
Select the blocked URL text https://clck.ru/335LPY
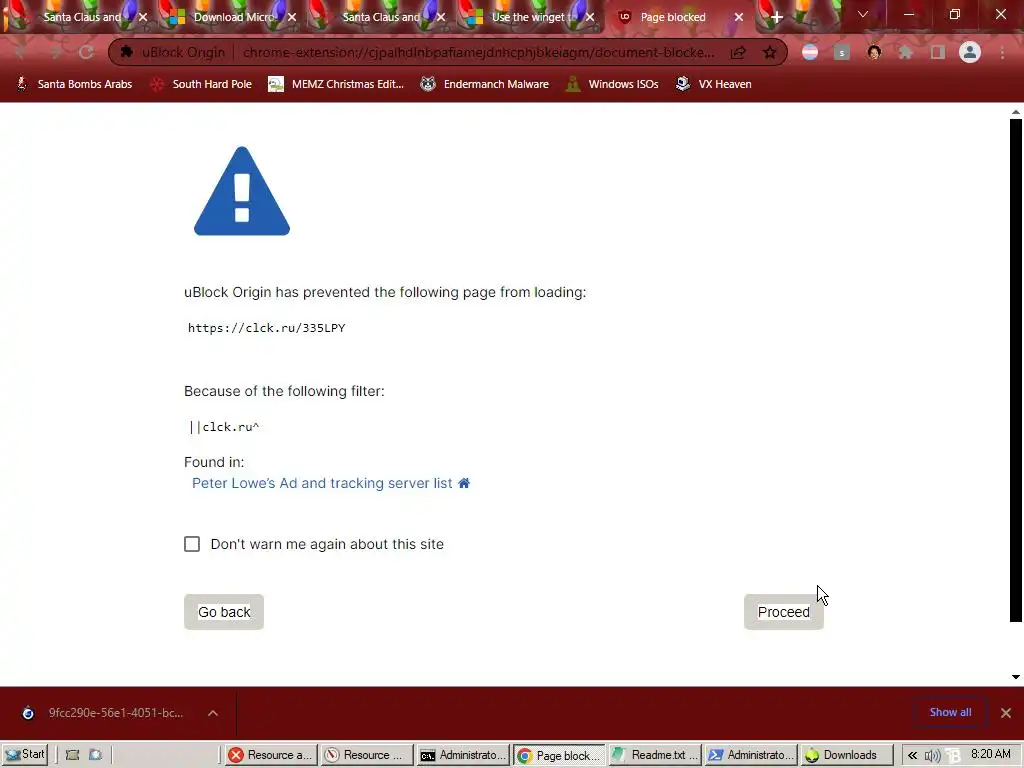coord(266,328)
